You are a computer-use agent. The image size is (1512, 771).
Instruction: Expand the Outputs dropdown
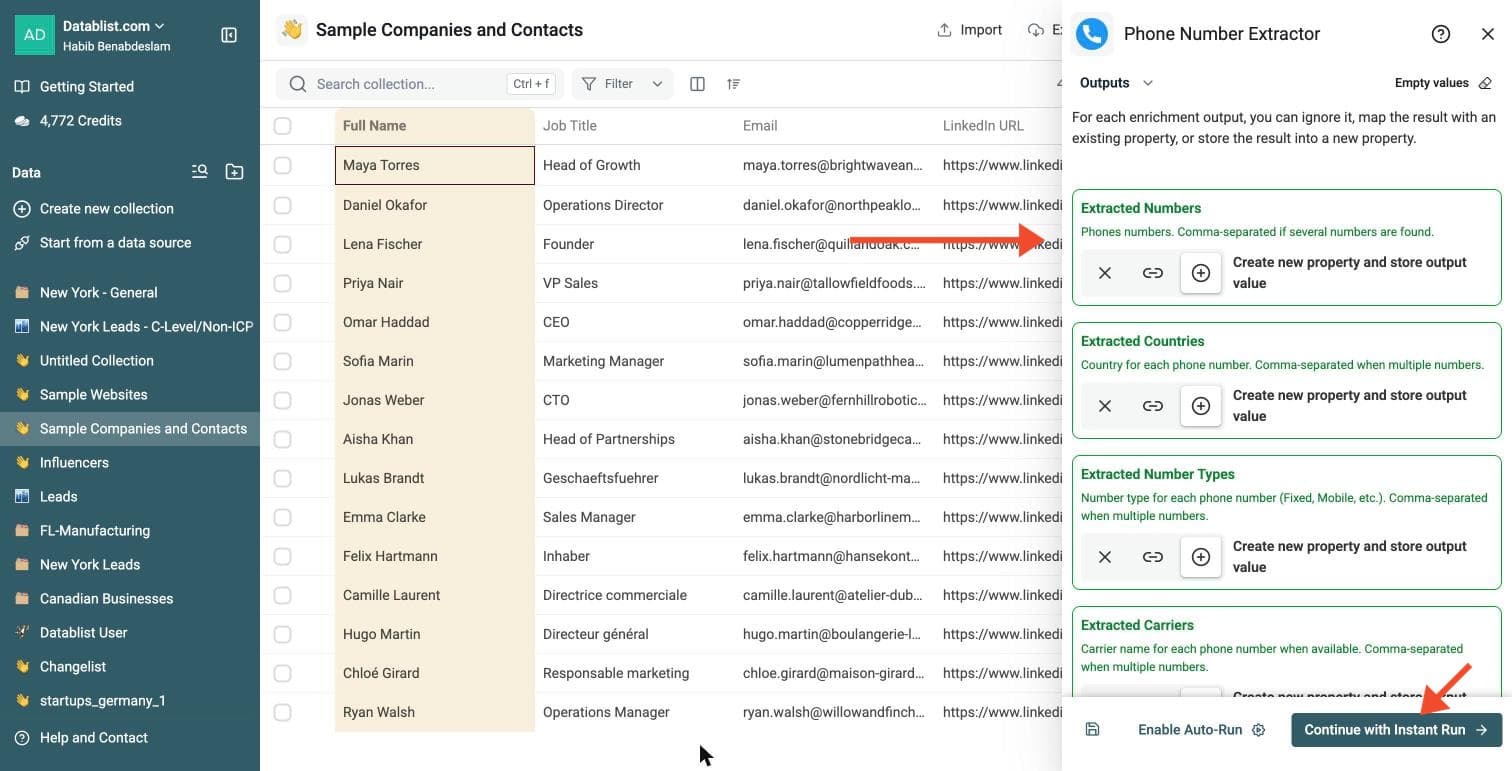pos(1116,83)
